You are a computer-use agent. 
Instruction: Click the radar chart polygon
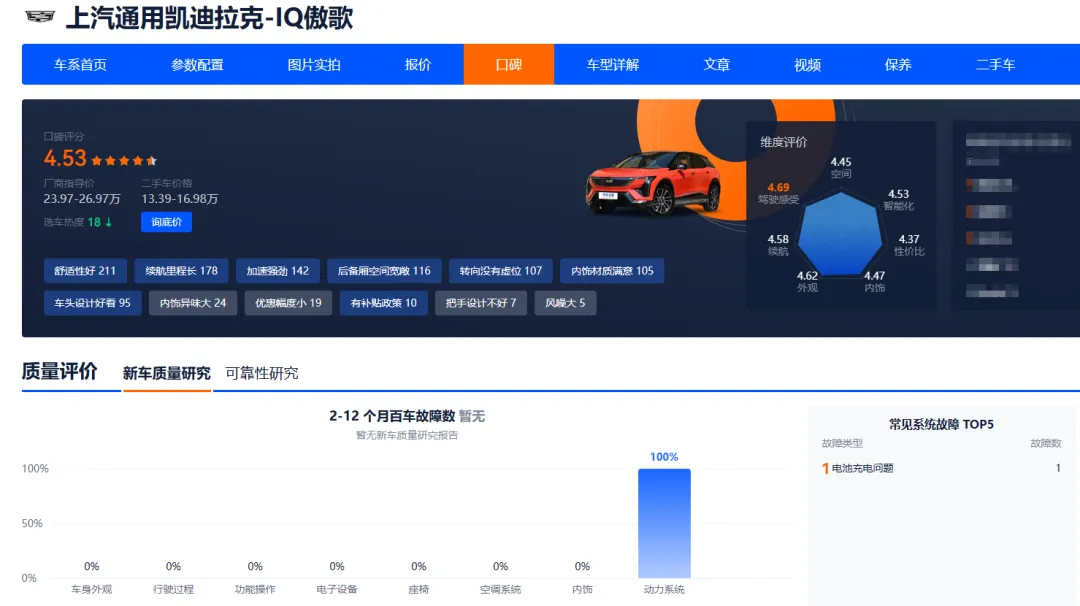click(x=840, y=235)
